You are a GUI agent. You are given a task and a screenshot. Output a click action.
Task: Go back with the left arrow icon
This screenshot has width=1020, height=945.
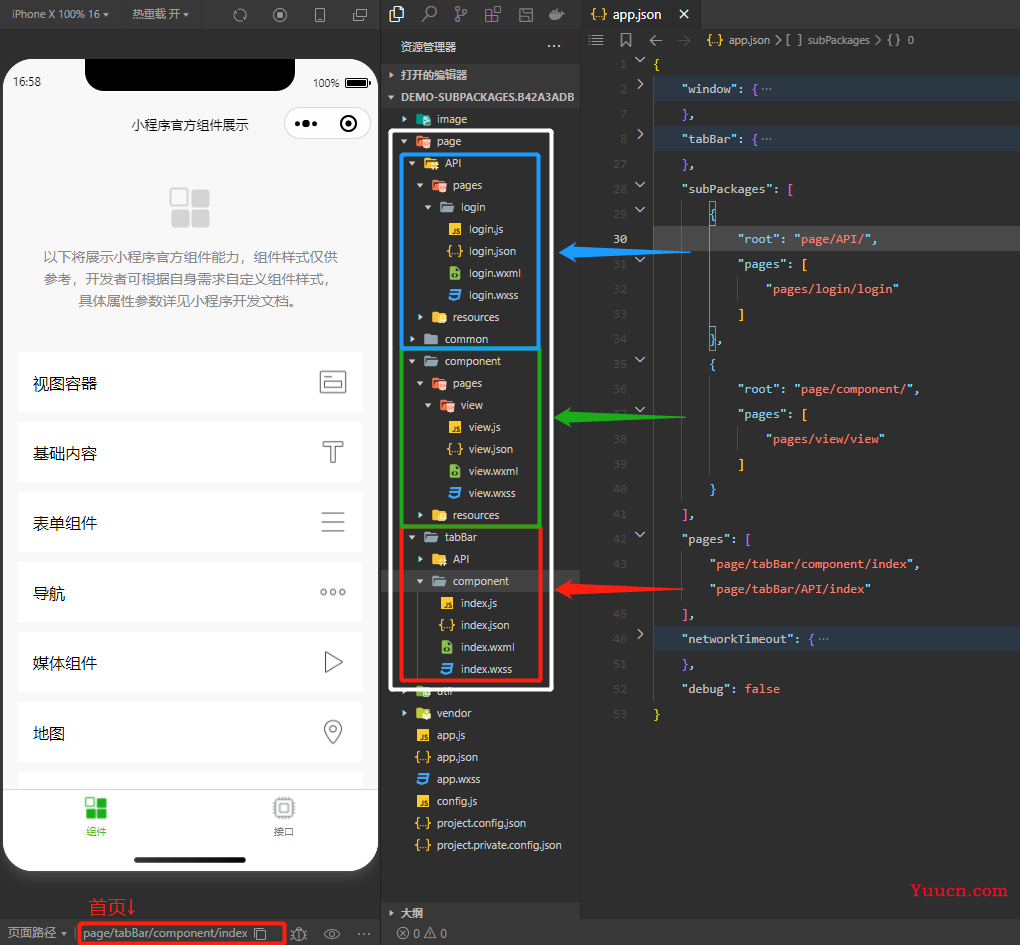coord(656,40)
